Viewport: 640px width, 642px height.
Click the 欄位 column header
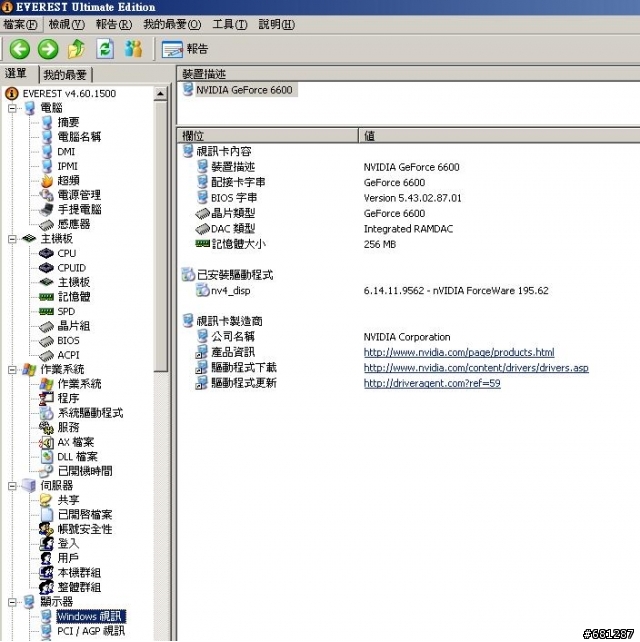pyautogui.click(x=268, y=136)
